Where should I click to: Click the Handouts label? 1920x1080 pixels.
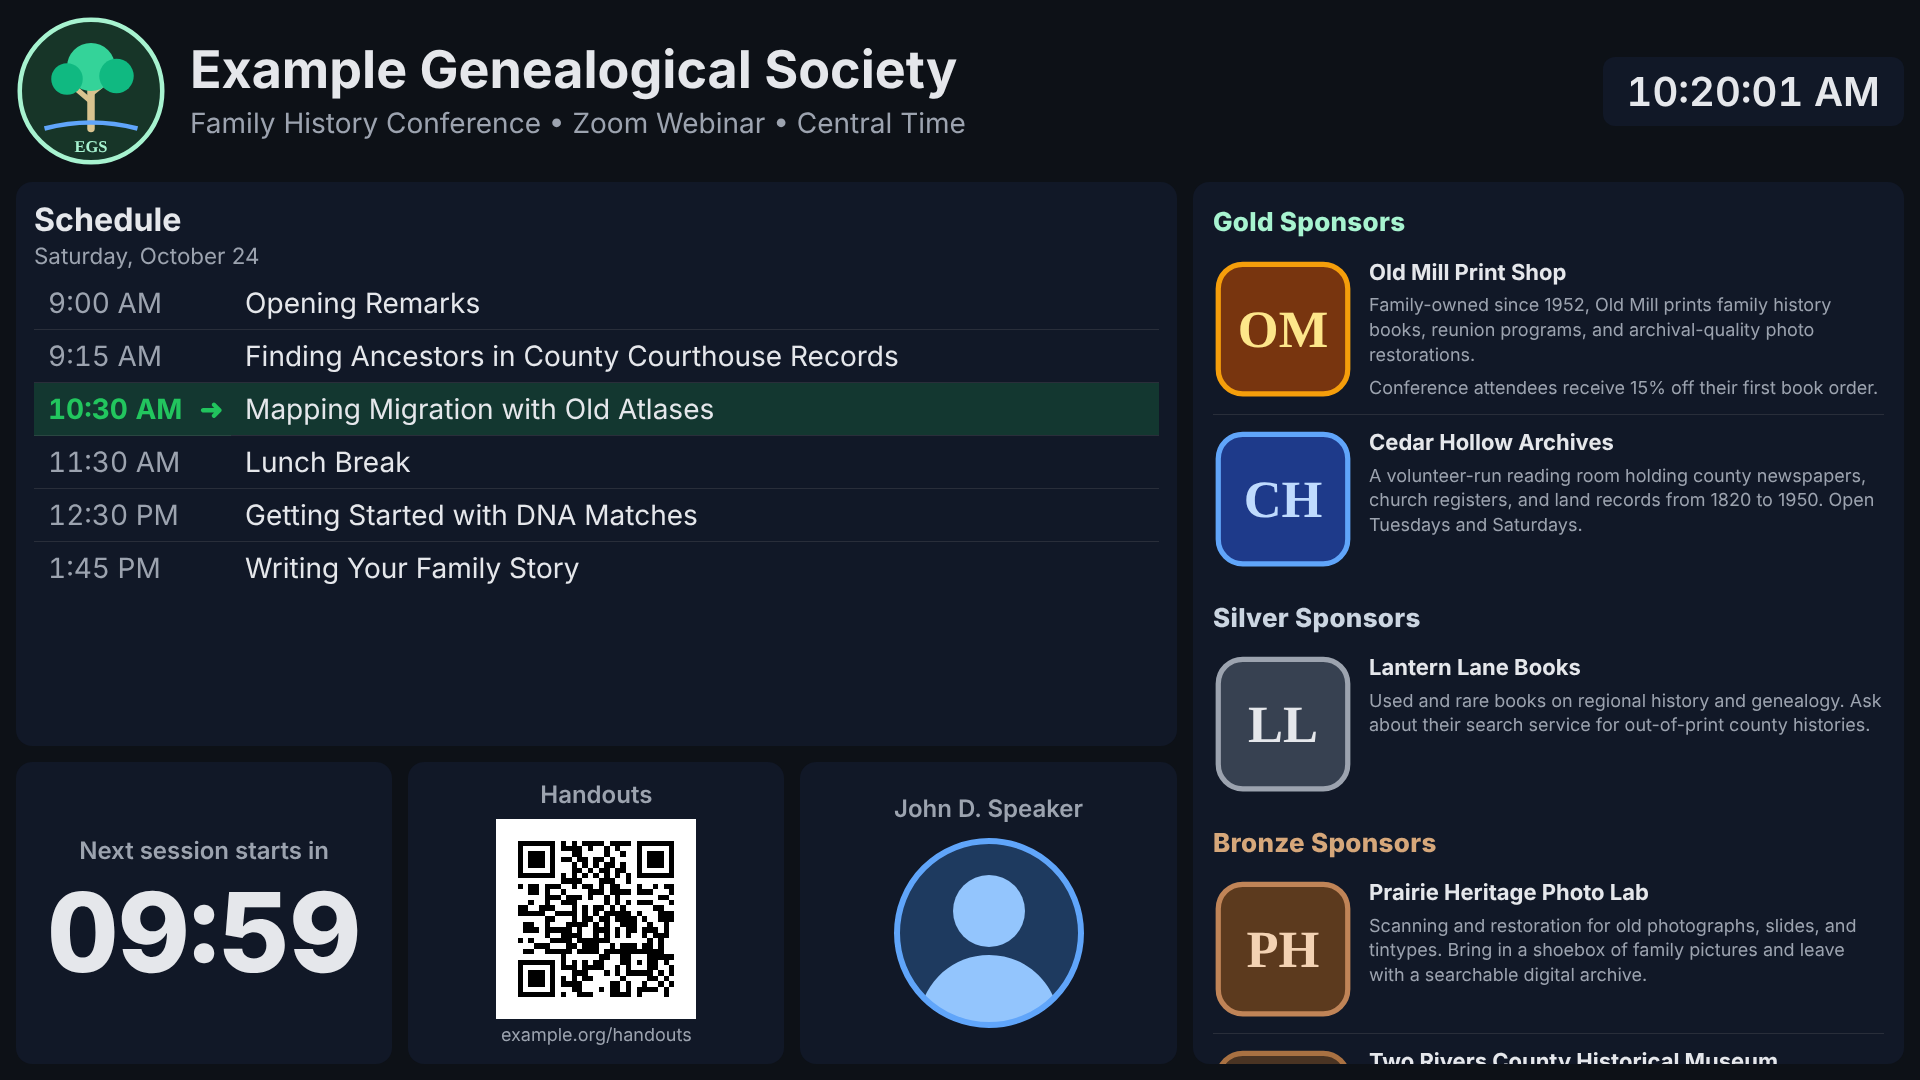pos(596,794)
